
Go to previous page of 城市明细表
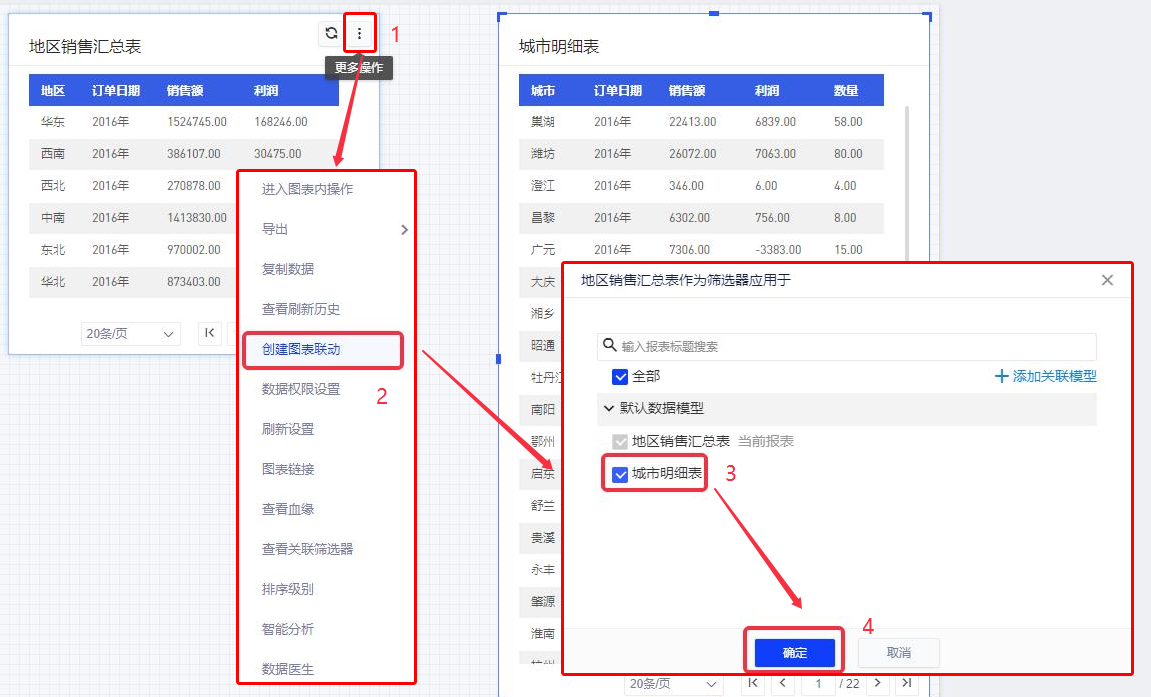coord(782,683)
